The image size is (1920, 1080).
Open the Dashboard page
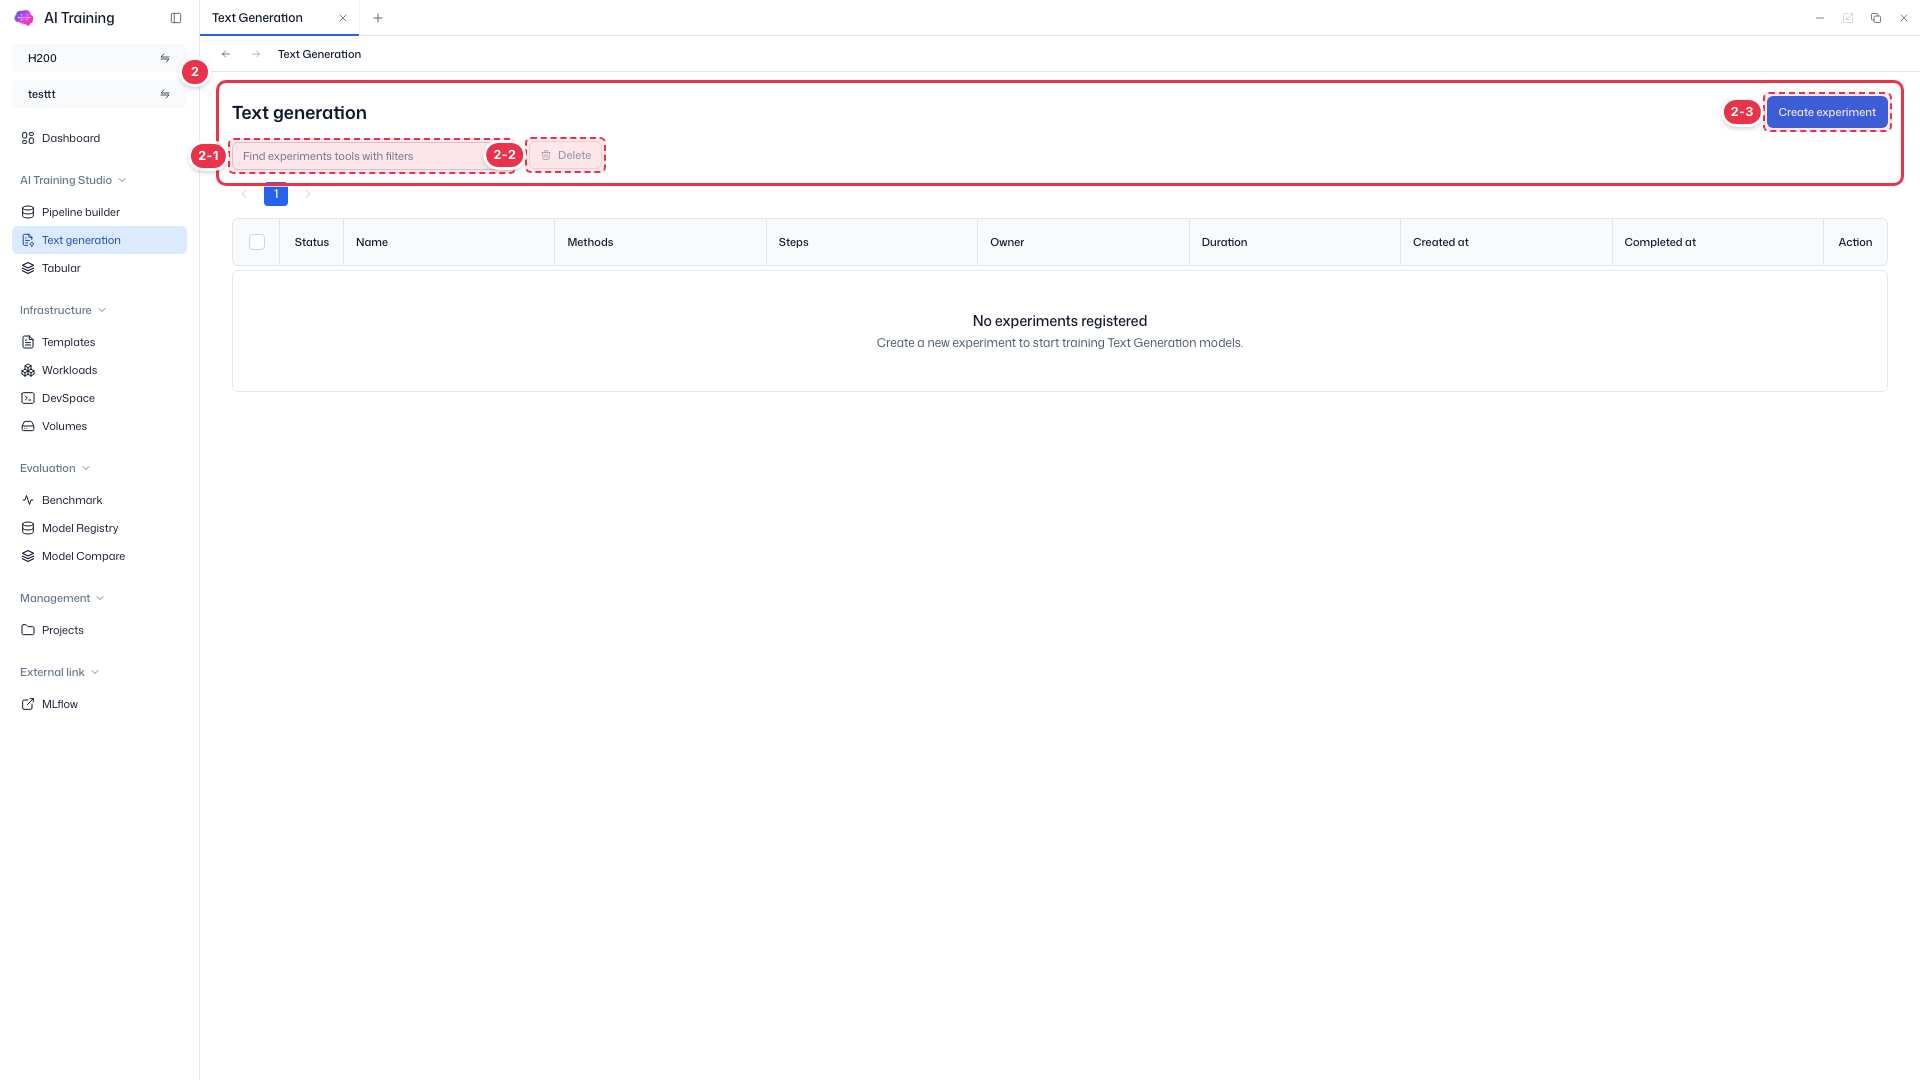tap(99, 138)
